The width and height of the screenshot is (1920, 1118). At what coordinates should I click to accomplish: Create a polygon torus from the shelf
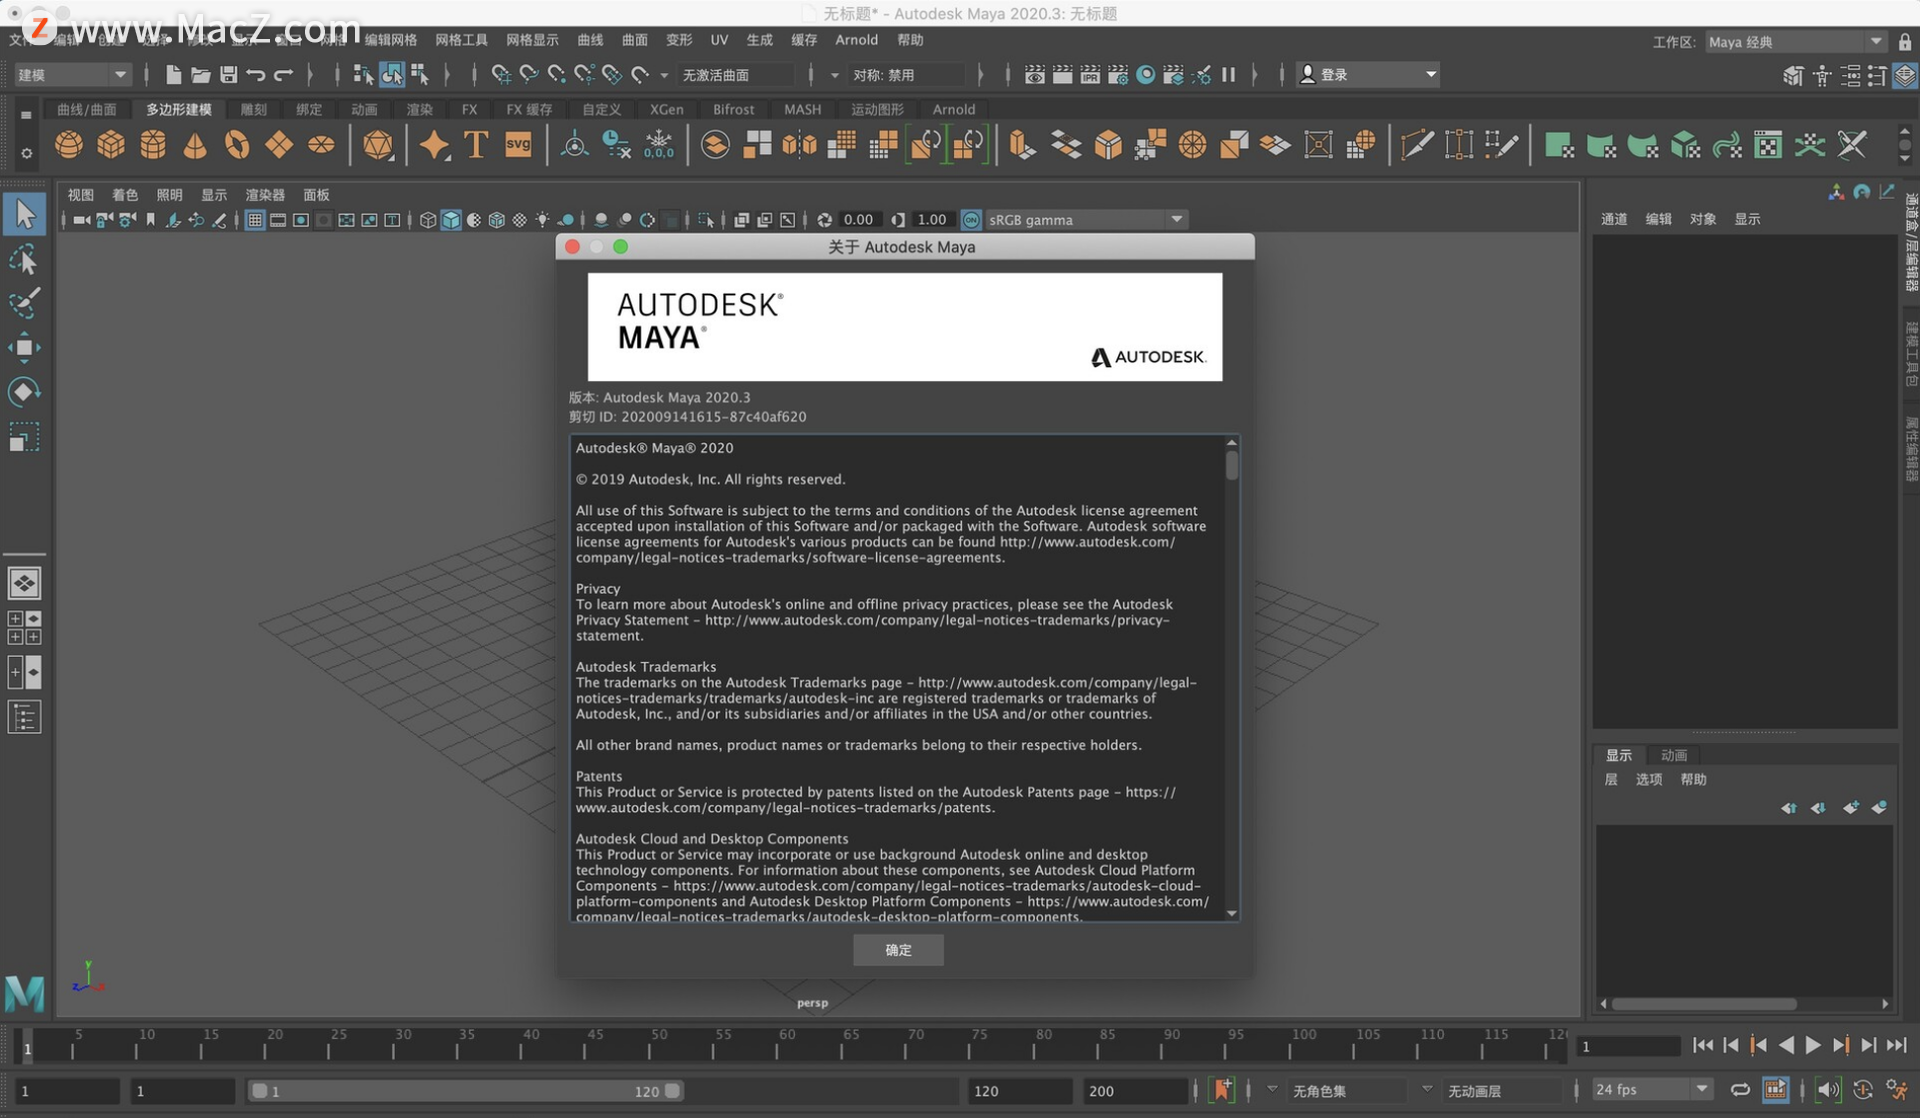[237, 145]
